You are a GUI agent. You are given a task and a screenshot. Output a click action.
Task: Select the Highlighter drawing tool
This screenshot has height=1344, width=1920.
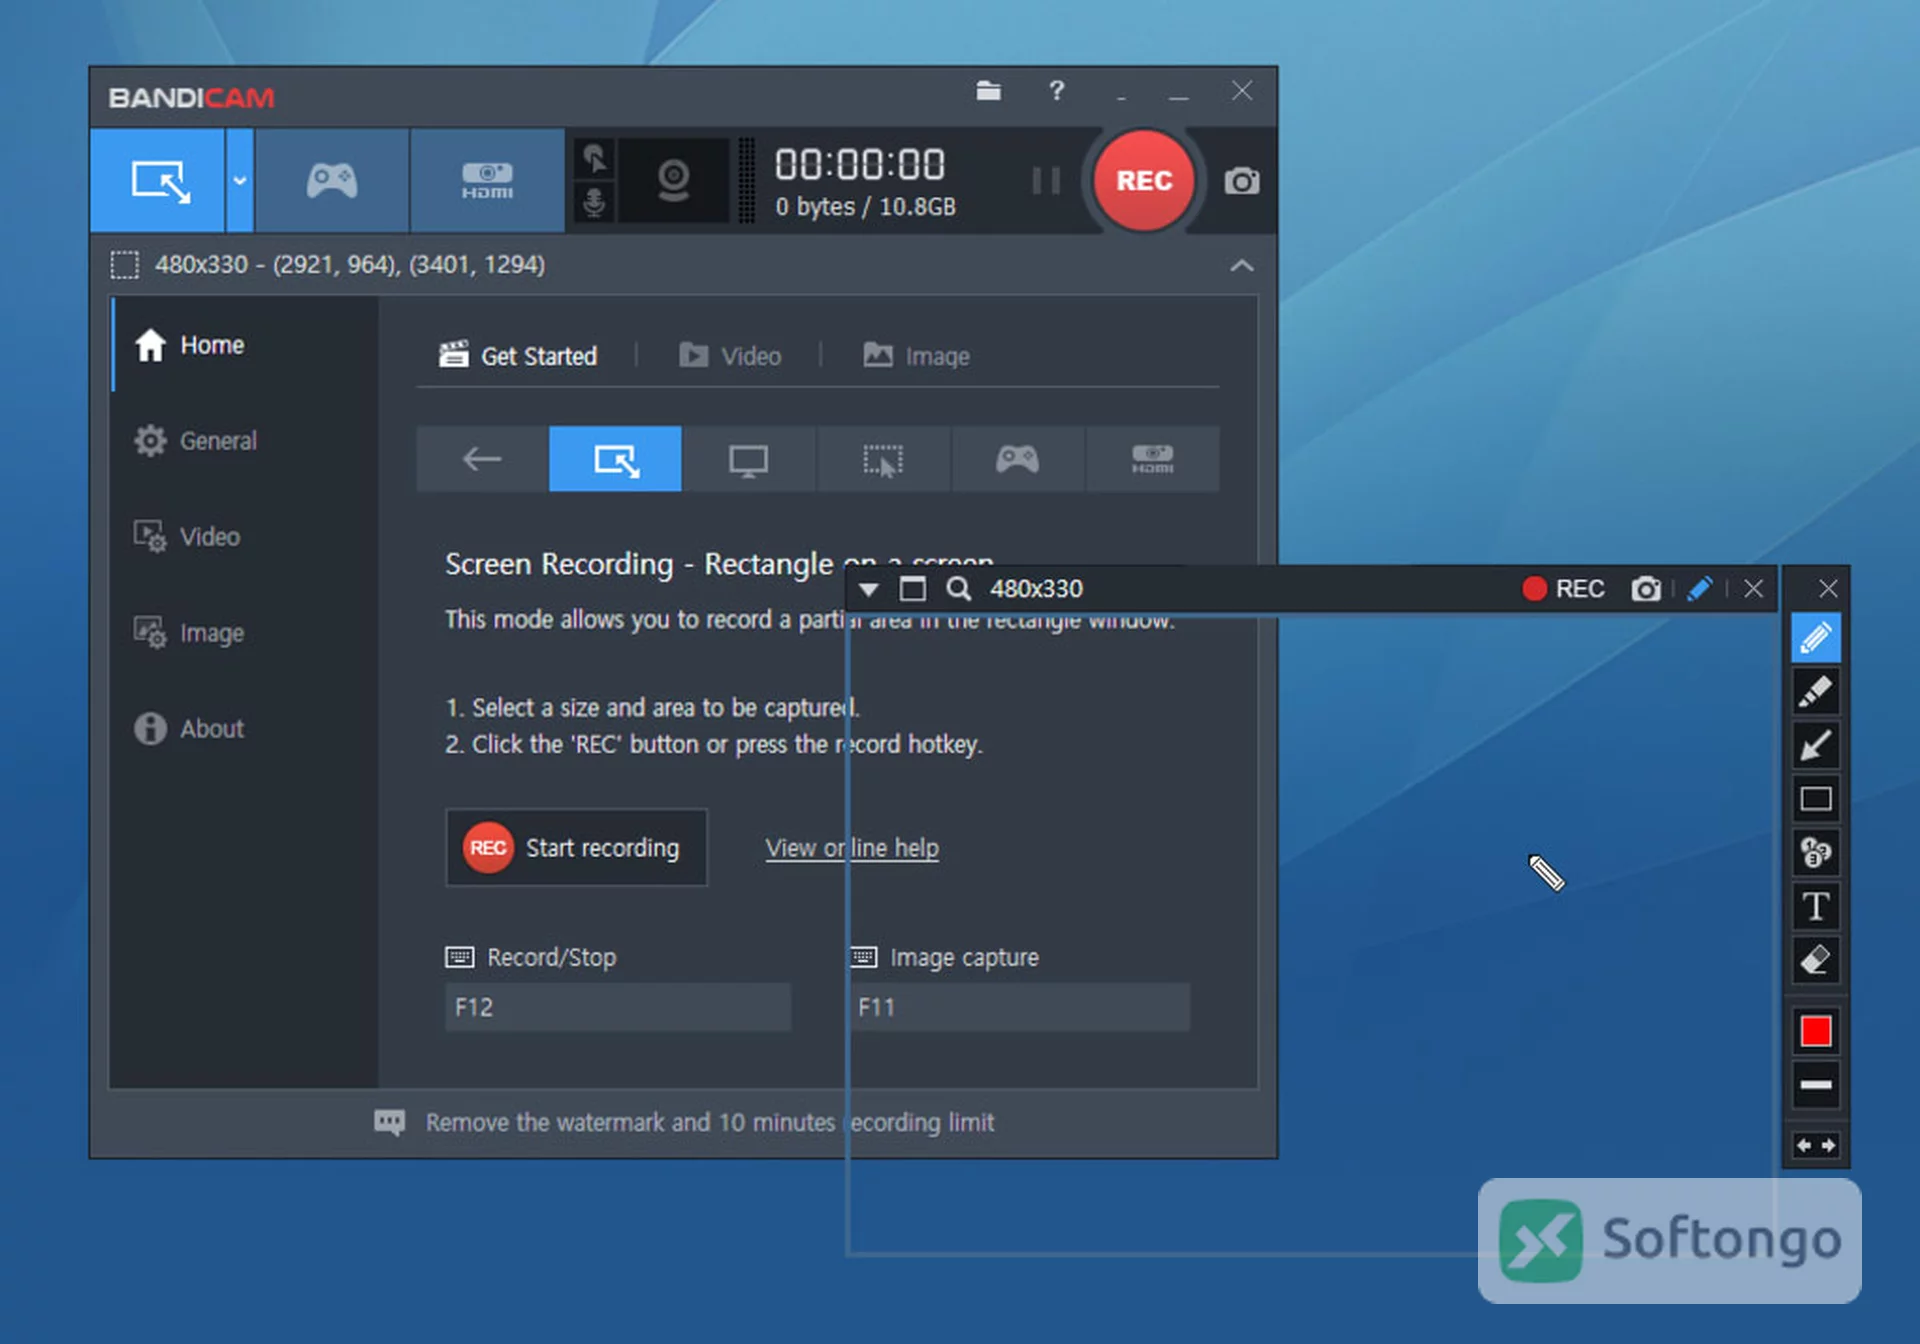(x=1815, y=692)
